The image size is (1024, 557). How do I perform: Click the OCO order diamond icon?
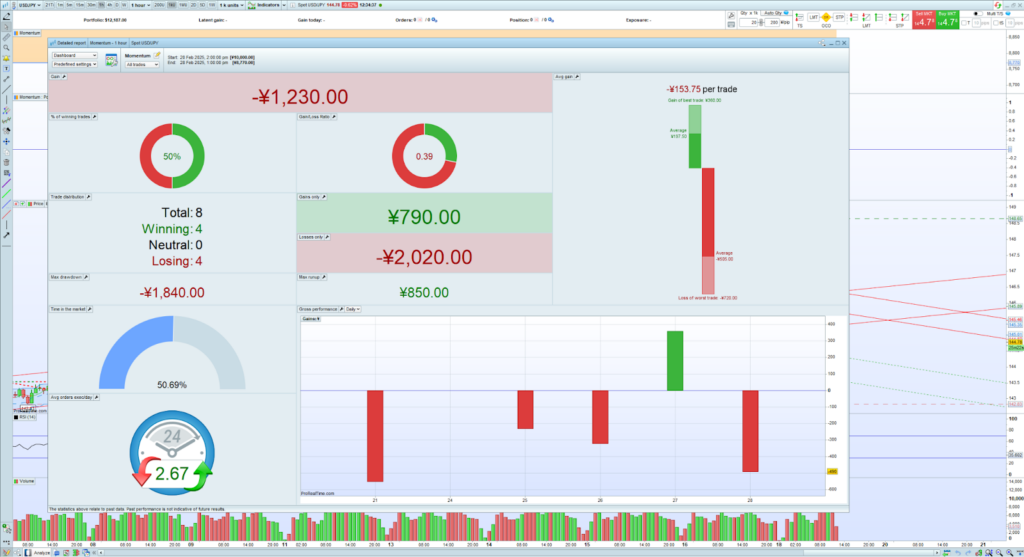825,19
